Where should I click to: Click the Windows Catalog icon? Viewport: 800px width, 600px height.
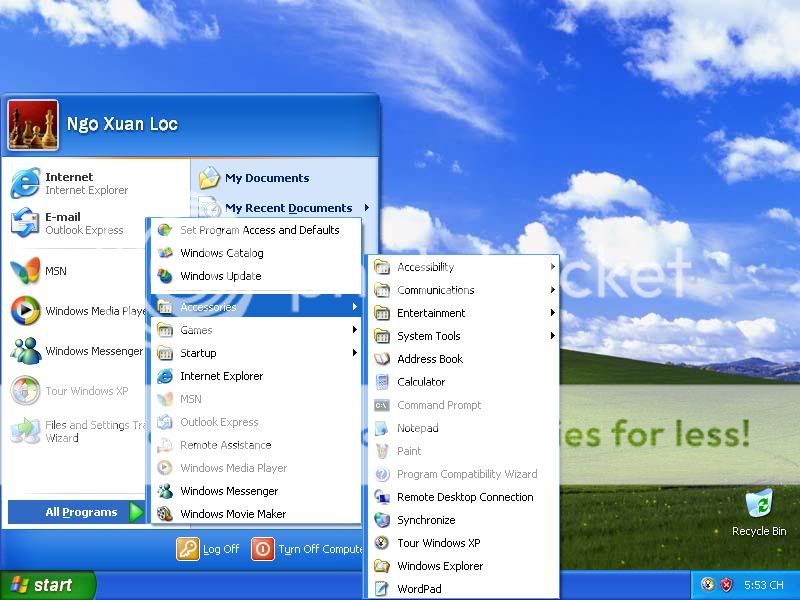click(165, 253)
